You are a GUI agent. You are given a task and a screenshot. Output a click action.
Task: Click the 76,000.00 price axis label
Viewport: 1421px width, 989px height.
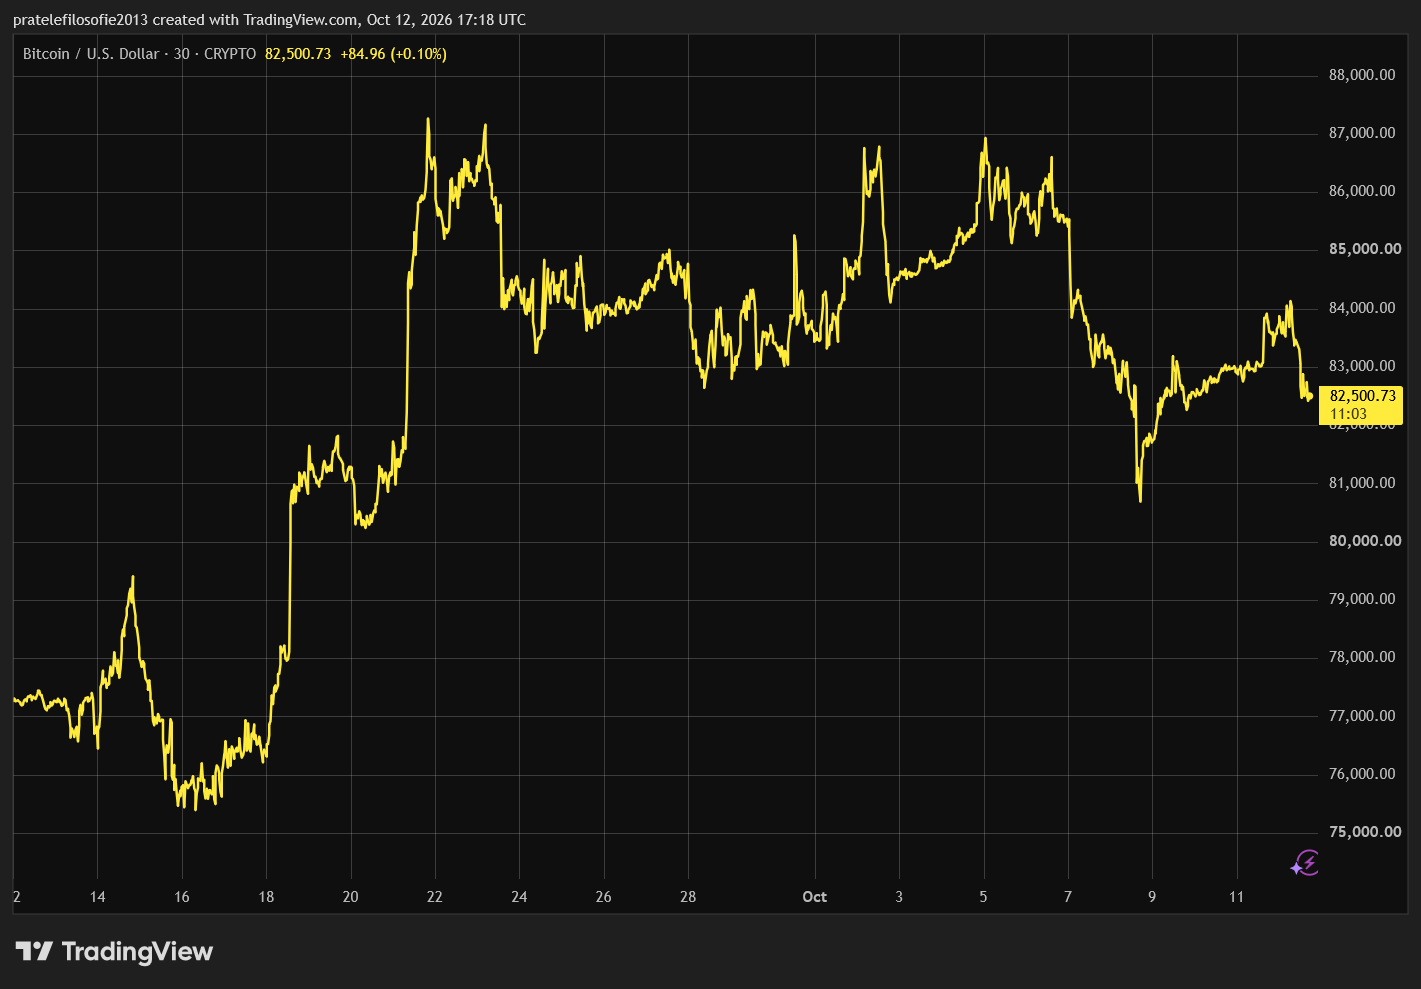coord(1362,774)
